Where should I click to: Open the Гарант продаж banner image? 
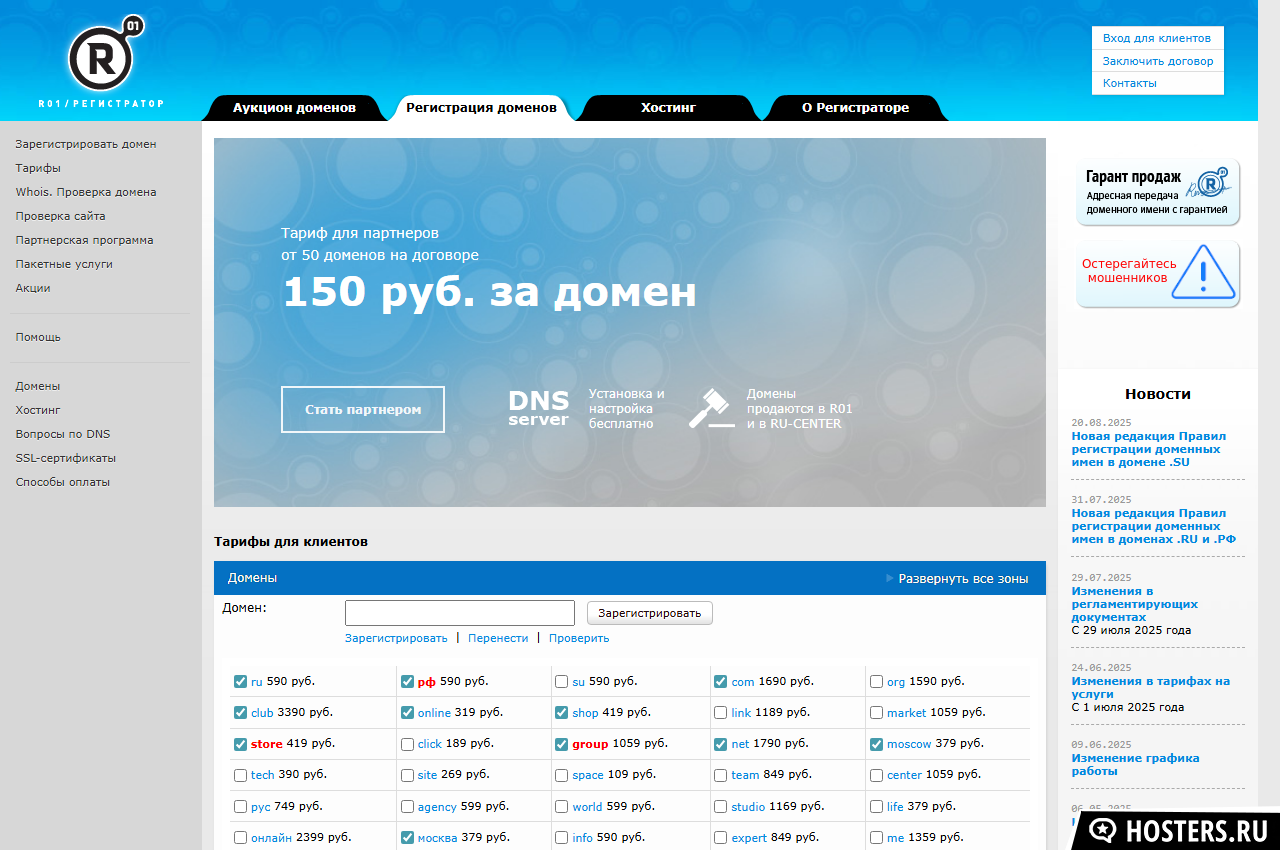(1158, 192)
